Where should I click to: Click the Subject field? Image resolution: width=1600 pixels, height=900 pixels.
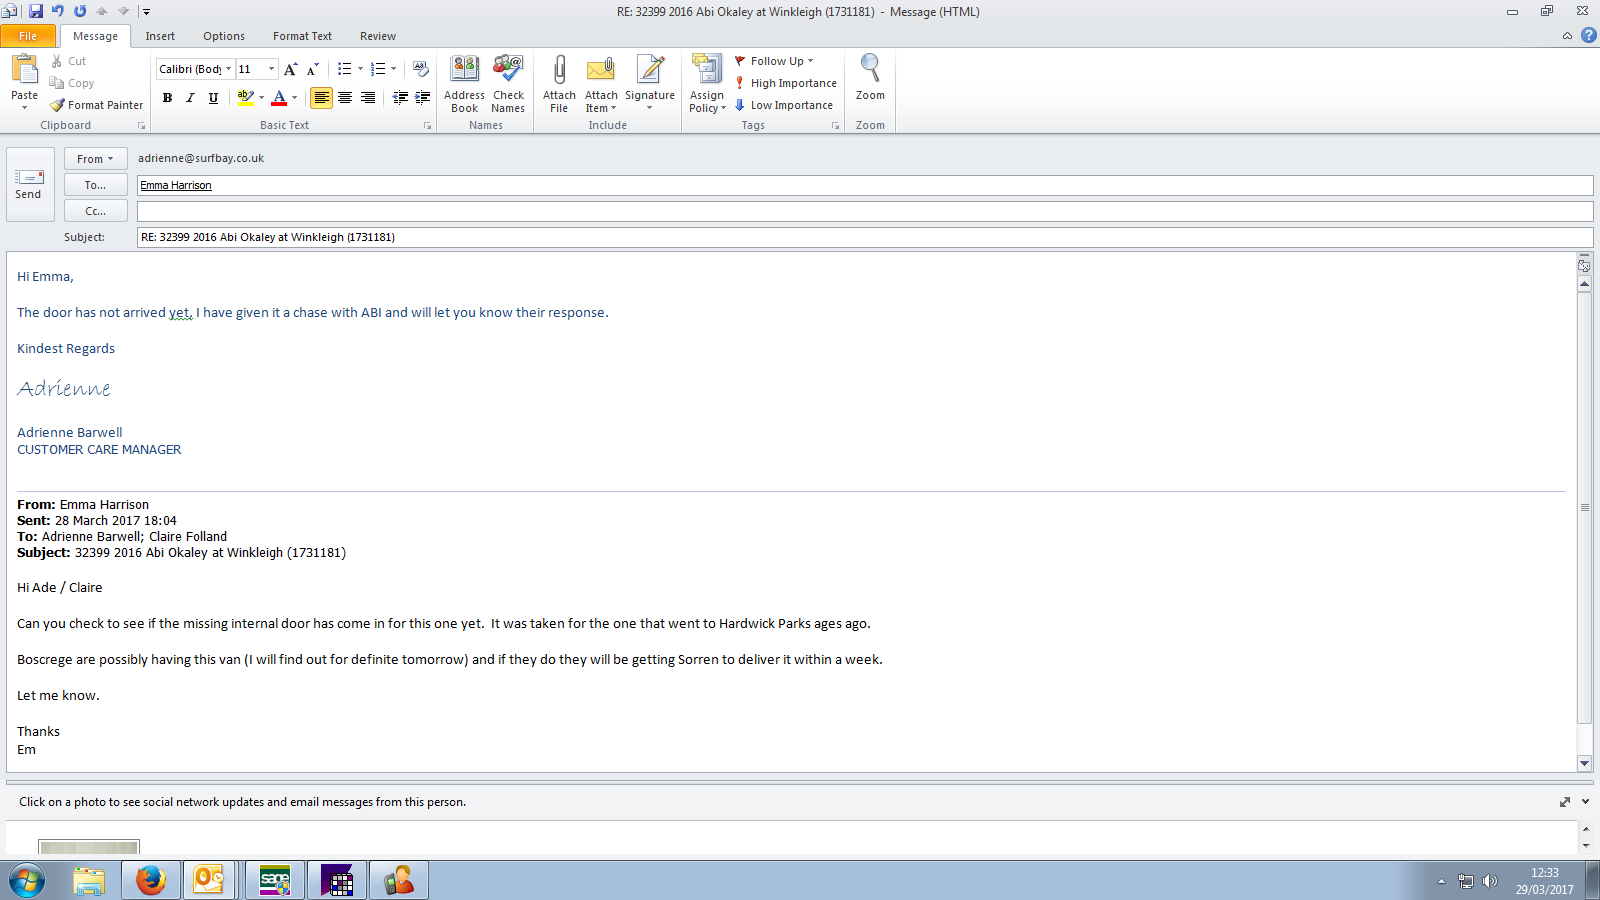tap(865, 237)
